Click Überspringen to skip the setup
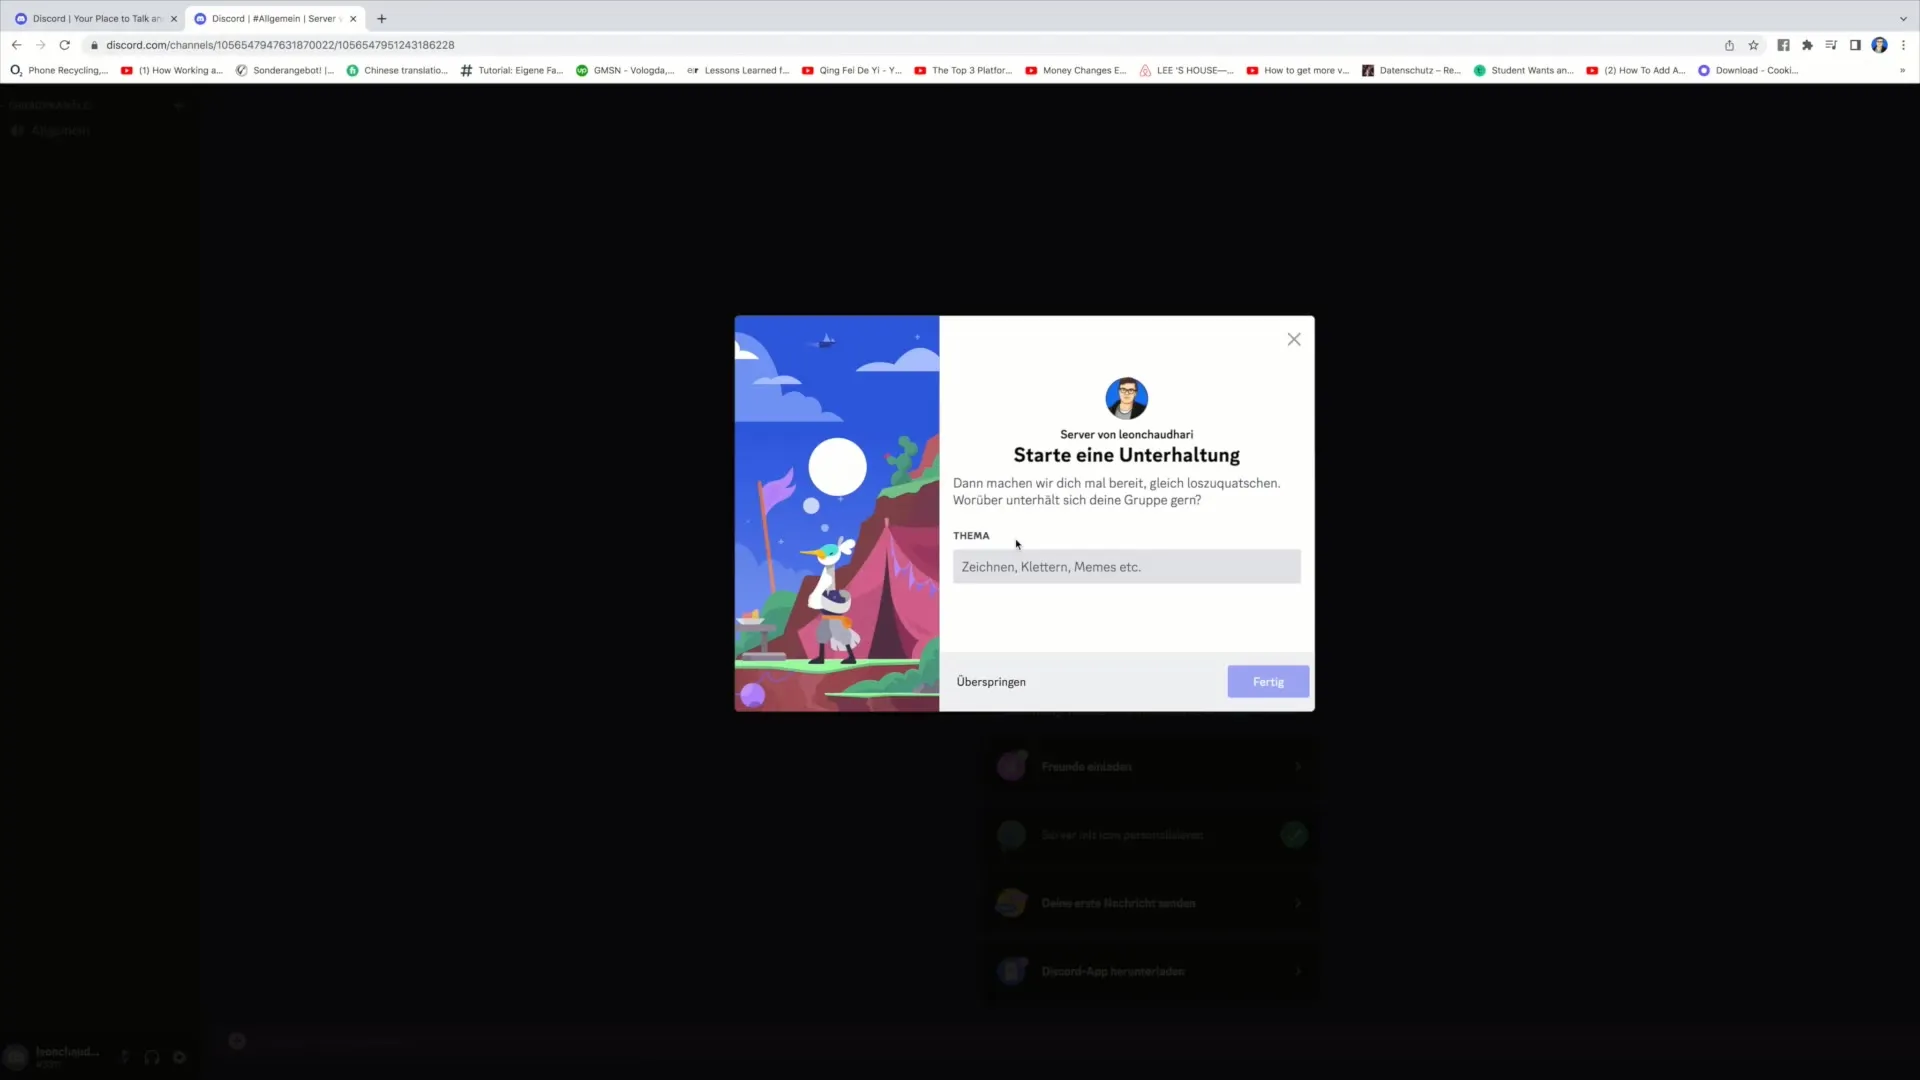 (990, 680)
